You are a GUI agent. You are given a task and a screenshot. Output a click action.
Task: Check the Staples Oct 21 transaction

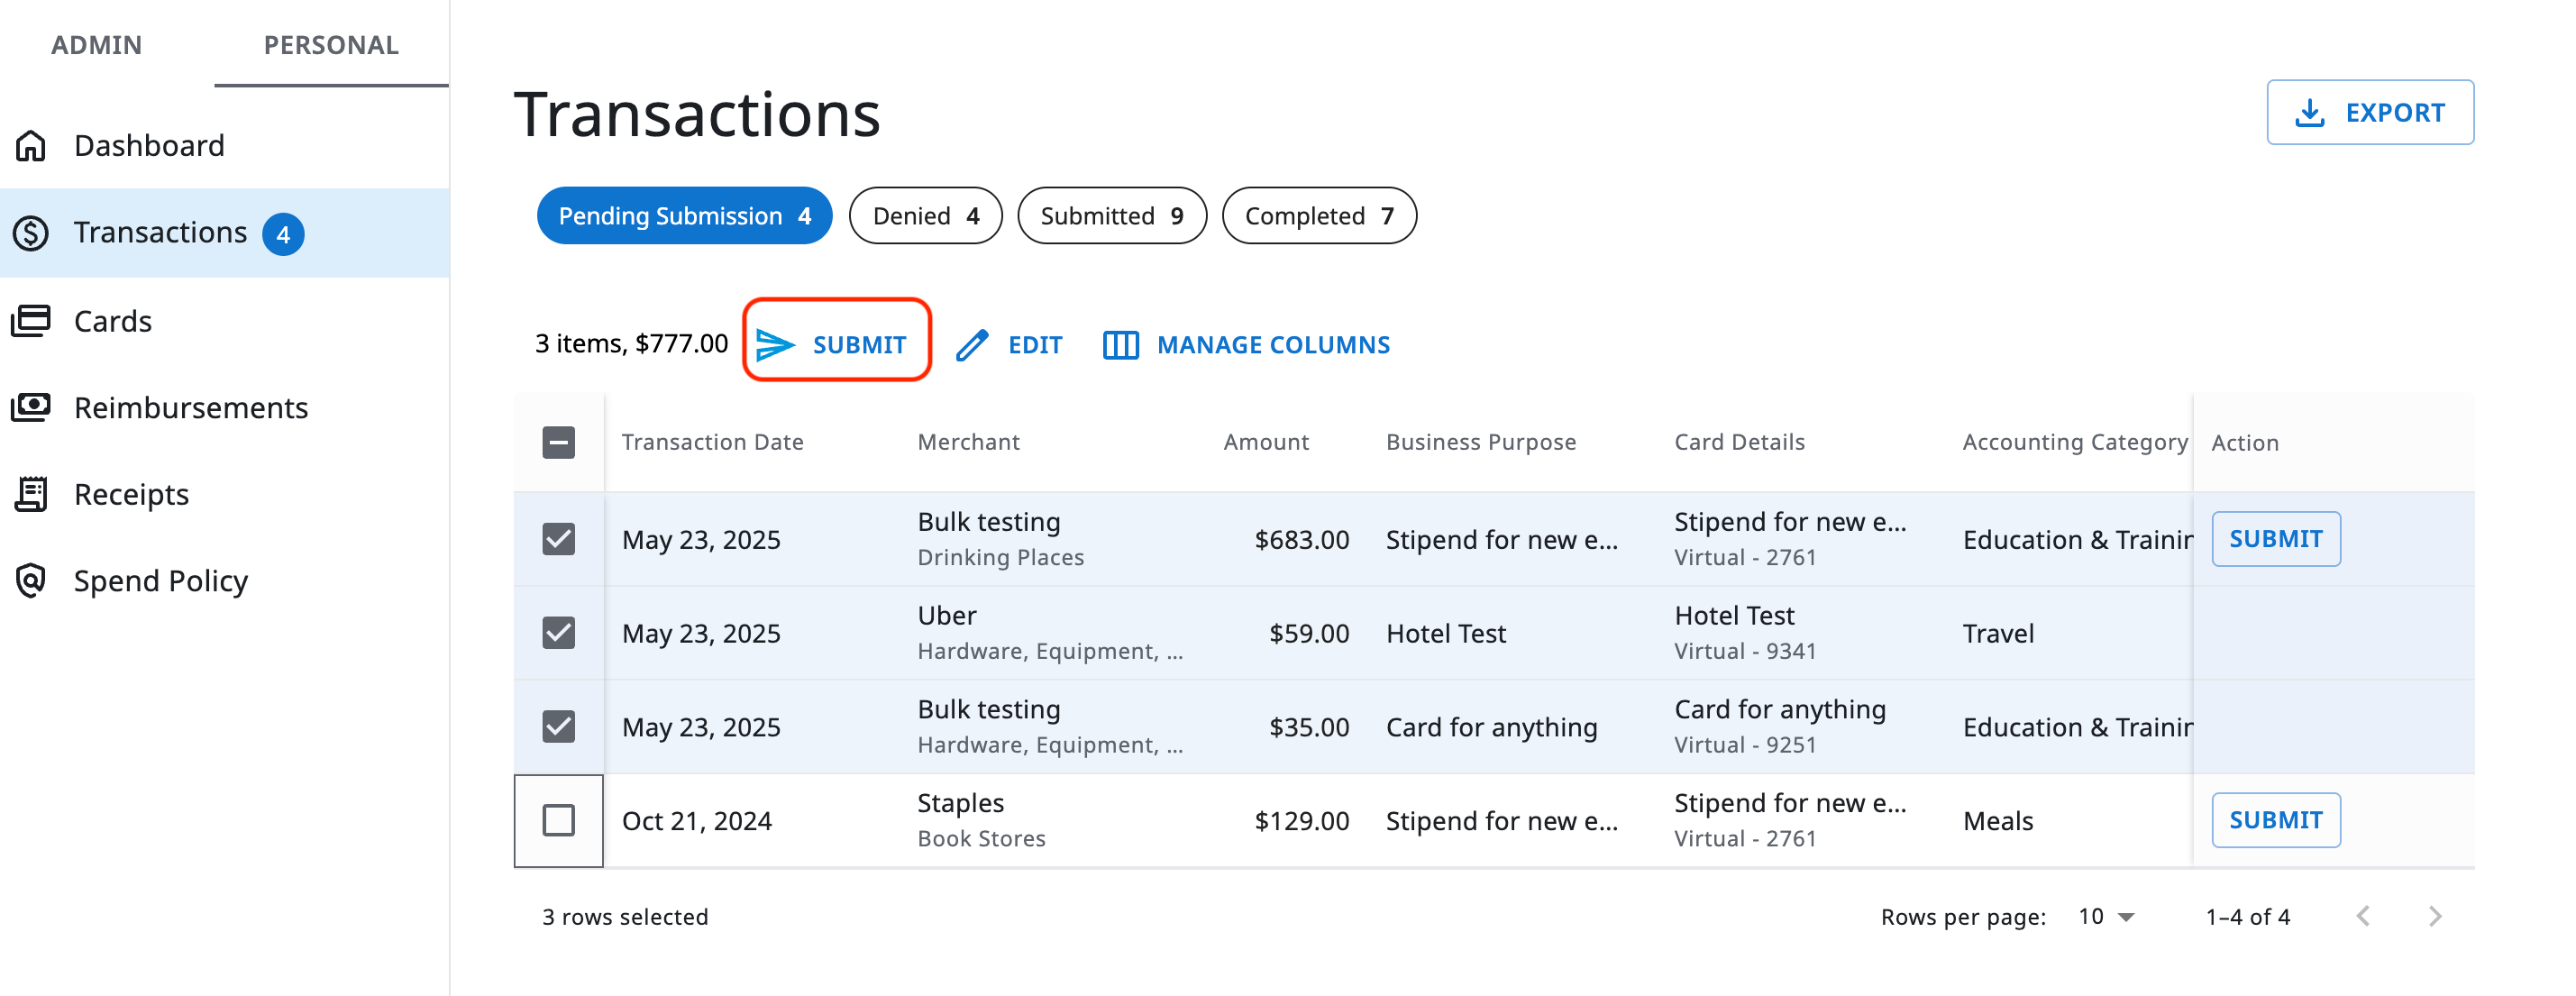click(558, 820)
